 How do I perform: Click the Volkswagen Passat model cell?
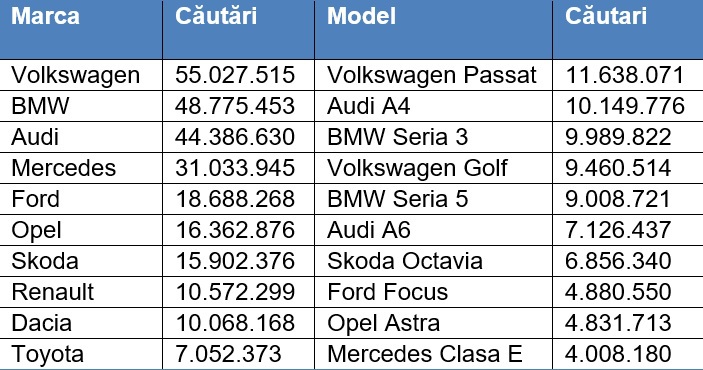432,75
